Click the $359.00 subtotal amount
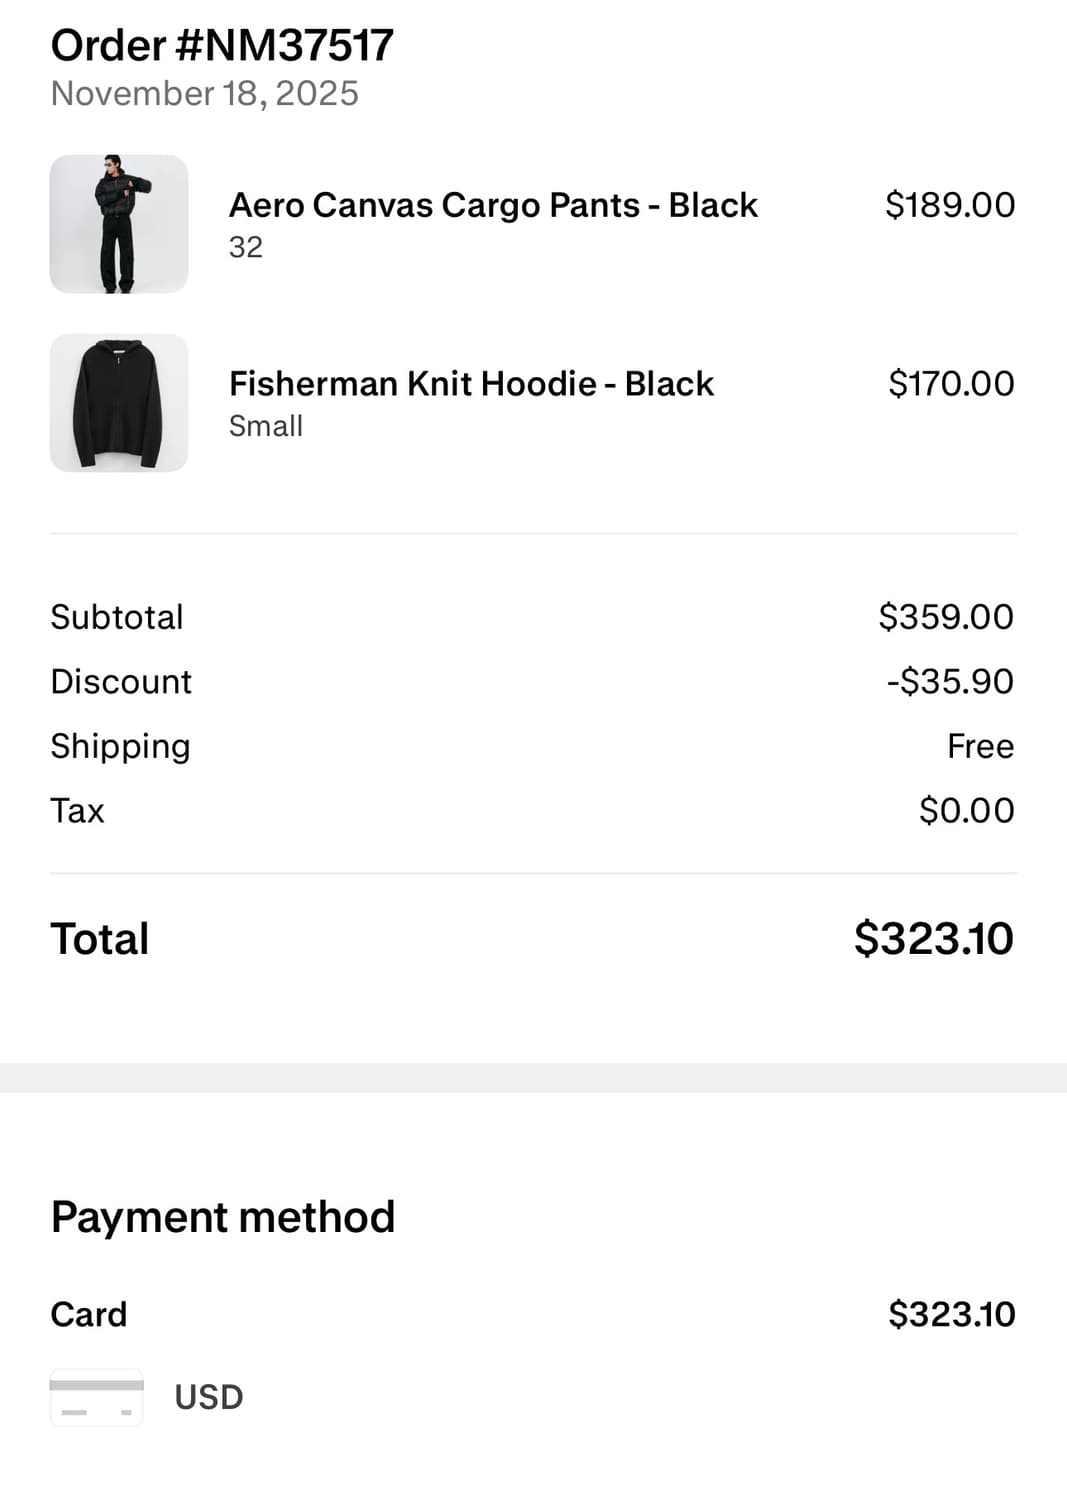This screenshot has width=1067, height=1500. (x=945, y=617)
